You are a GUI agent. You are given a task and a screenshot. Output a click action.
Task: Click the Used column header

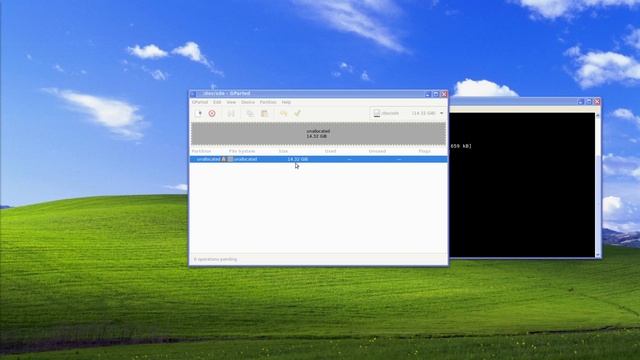pos(330,151)
